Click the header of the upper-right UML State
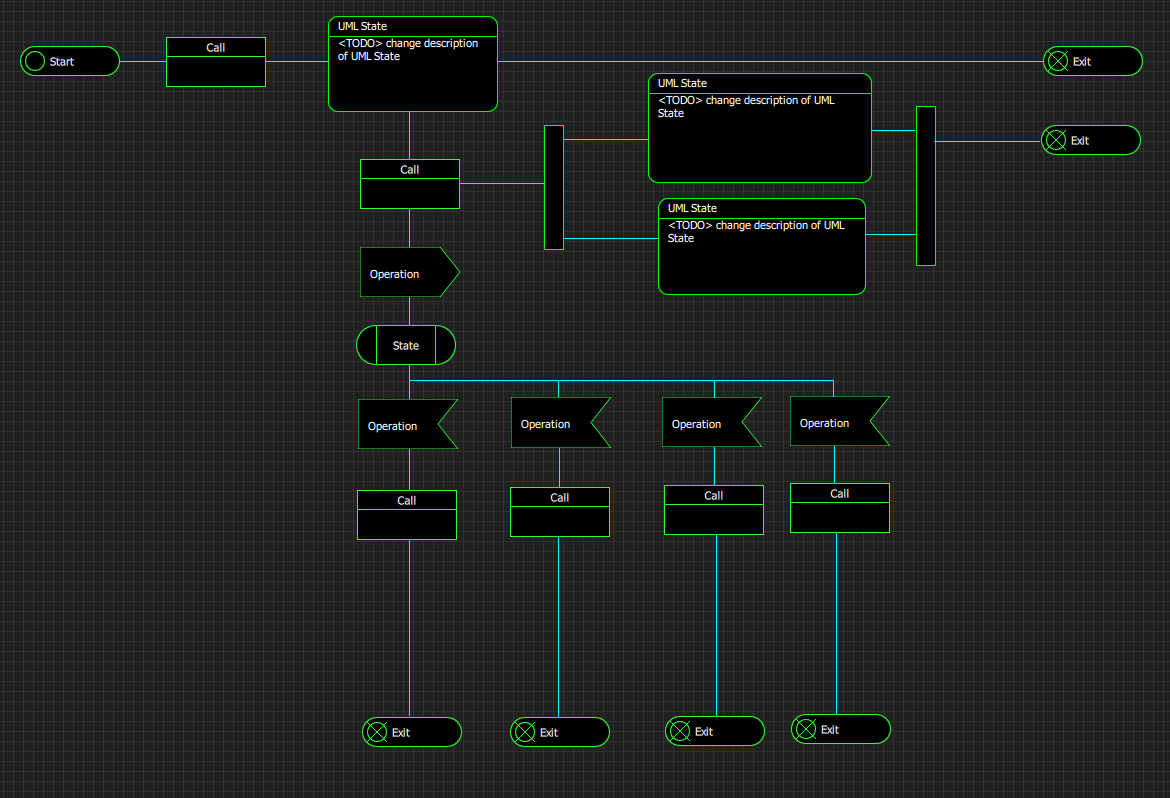The width and height of the screenshot is (1170, 798). tap(760, 84)
